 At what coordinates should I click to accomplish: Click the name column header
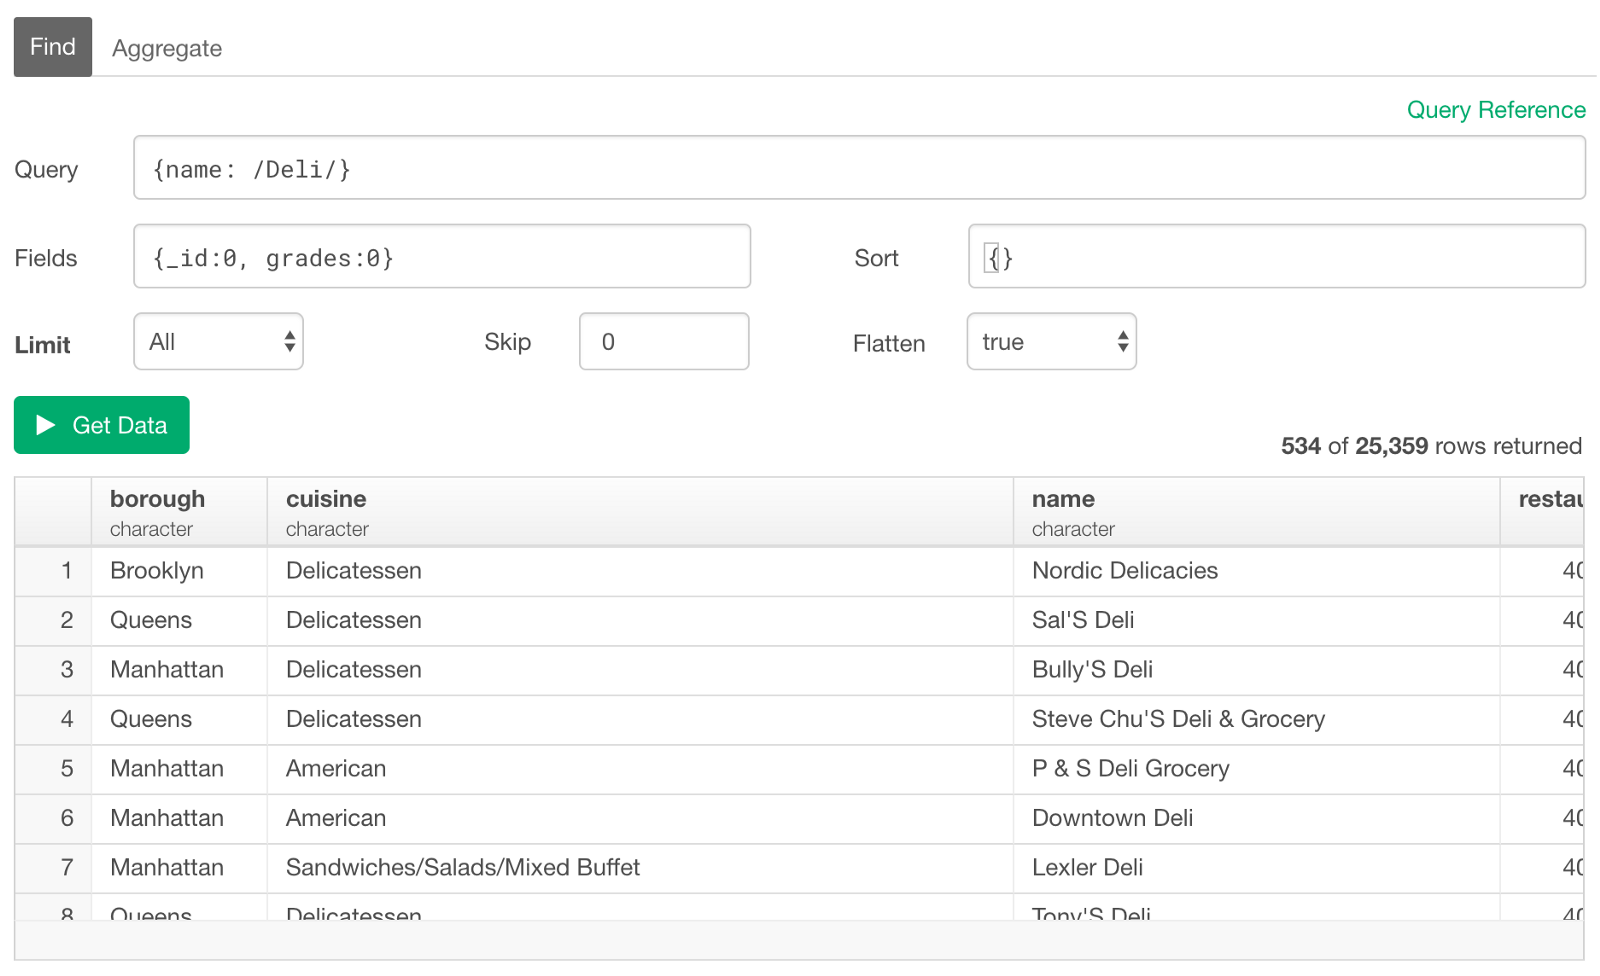point(1257,512)
